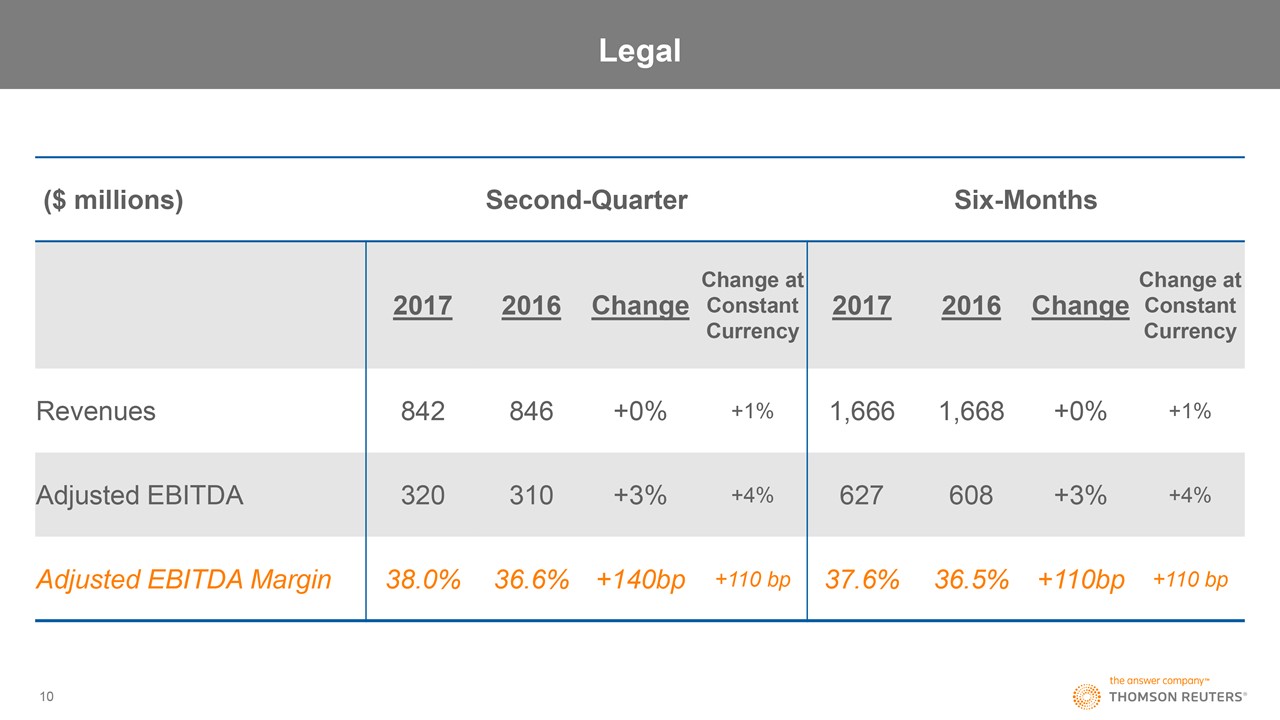The image size is (1280, 720).
Task: Click the 842 revenue value
Action: click(x=422, y=411)
